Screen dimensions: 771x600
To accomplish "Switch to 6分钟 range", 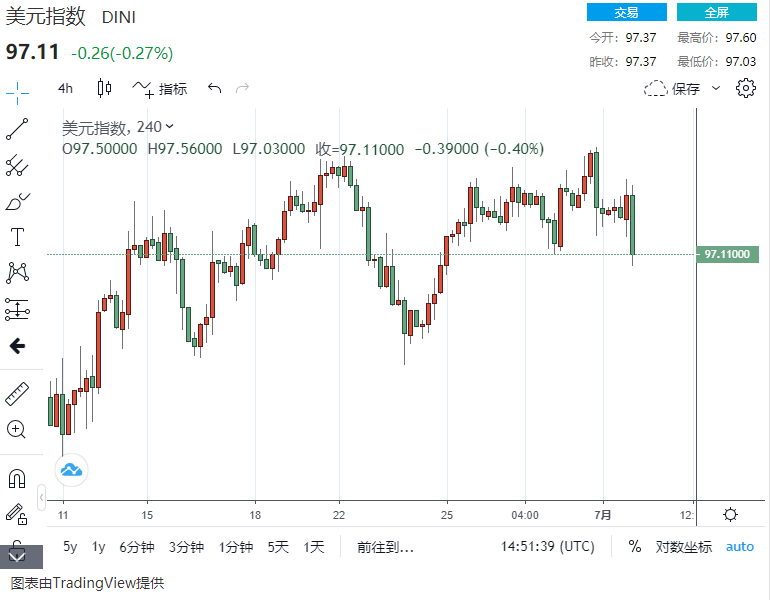I will click(137, 547).
